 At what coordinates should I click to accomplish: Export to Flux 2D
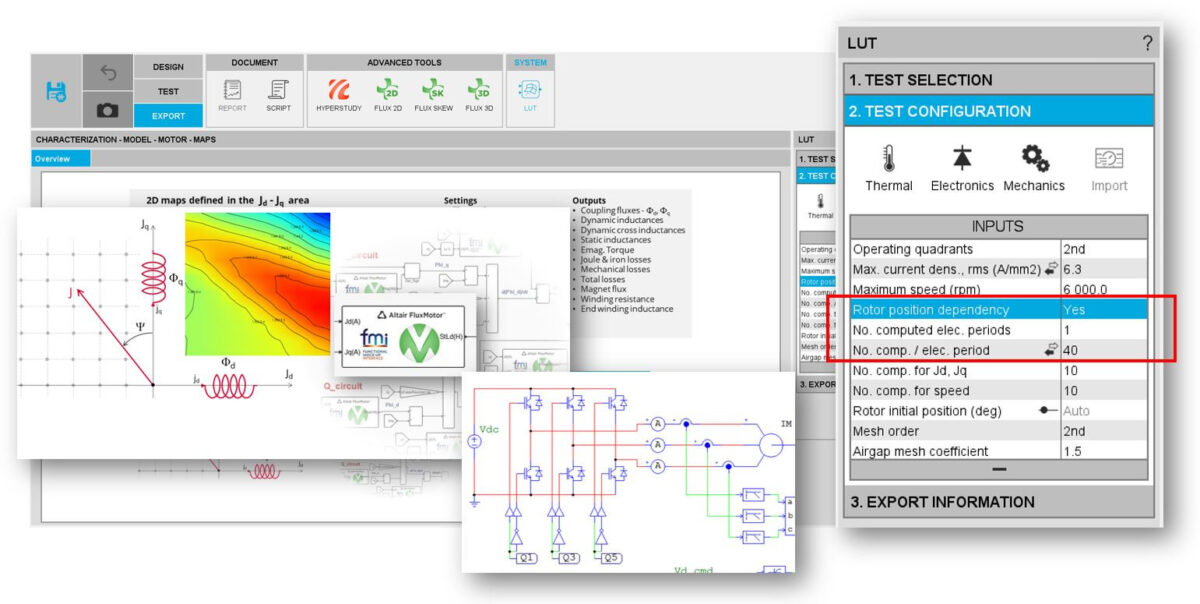click(387, 94)
